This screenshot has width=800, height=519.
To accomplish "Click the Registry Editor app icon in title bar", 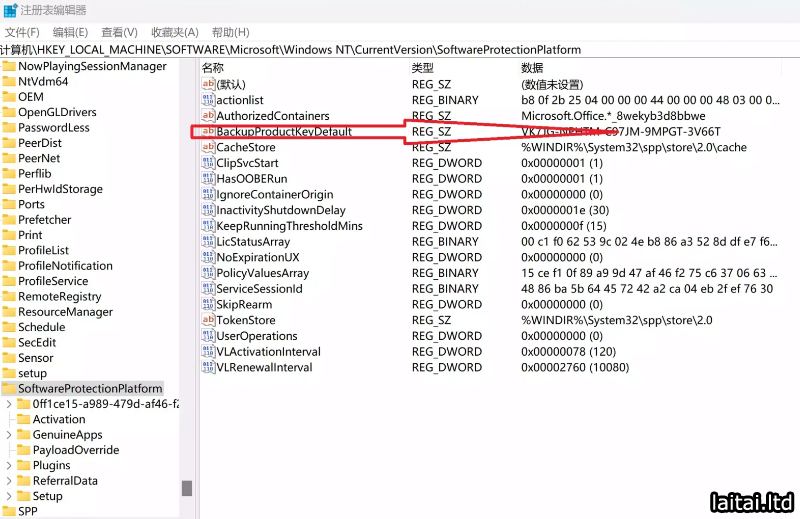I will (9, 10).
